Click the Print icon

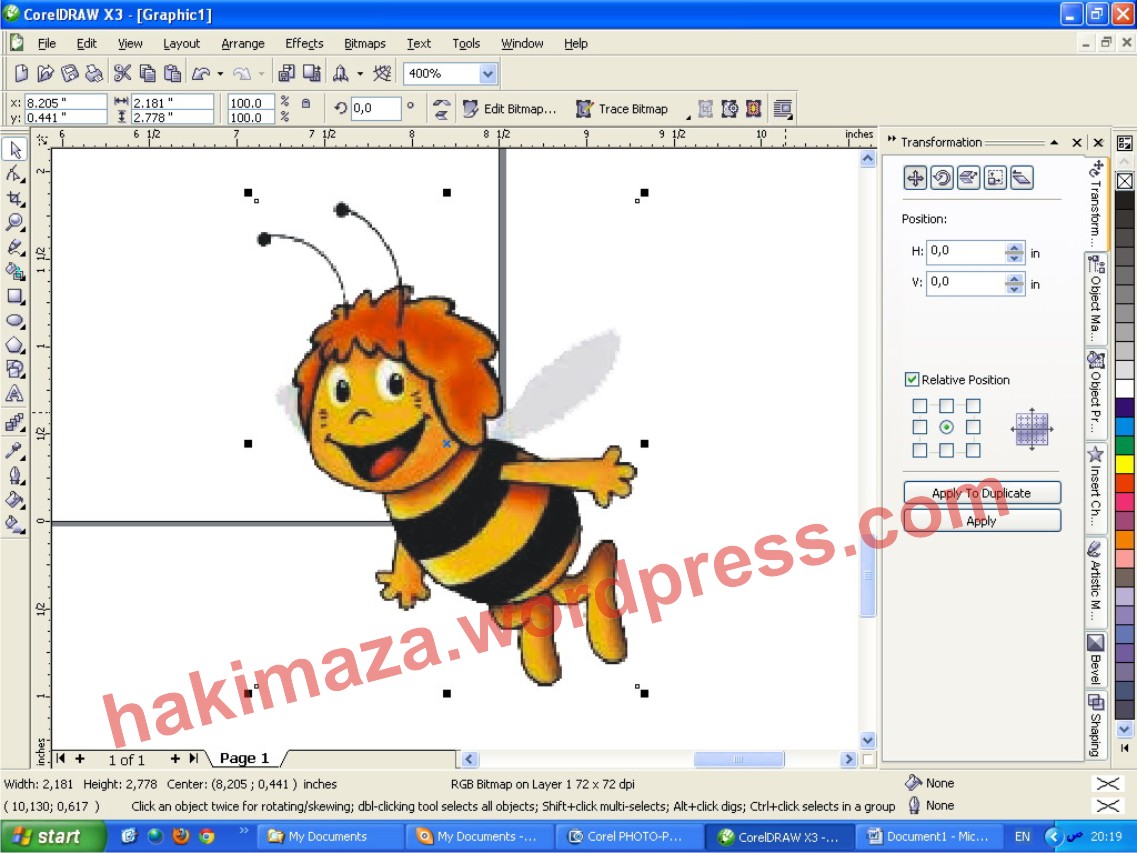click(94, 73)
